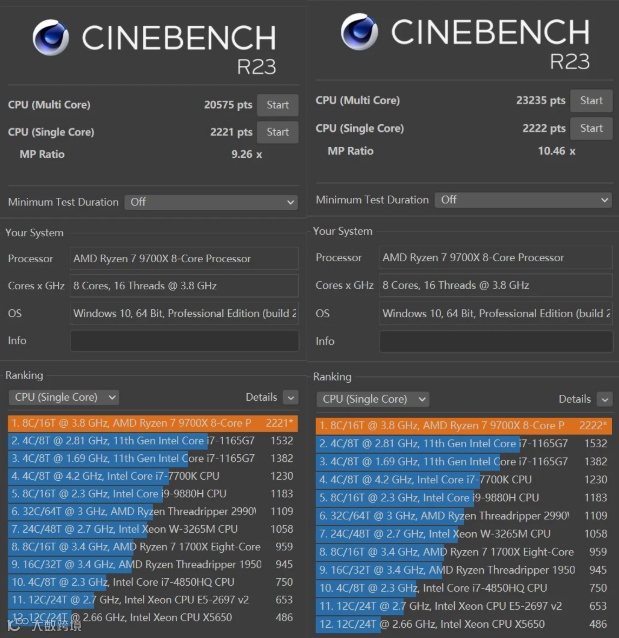The image size is (619, 638).
Task: Start Multi Core test in right Cinebench window
Action: pos(591,101)
